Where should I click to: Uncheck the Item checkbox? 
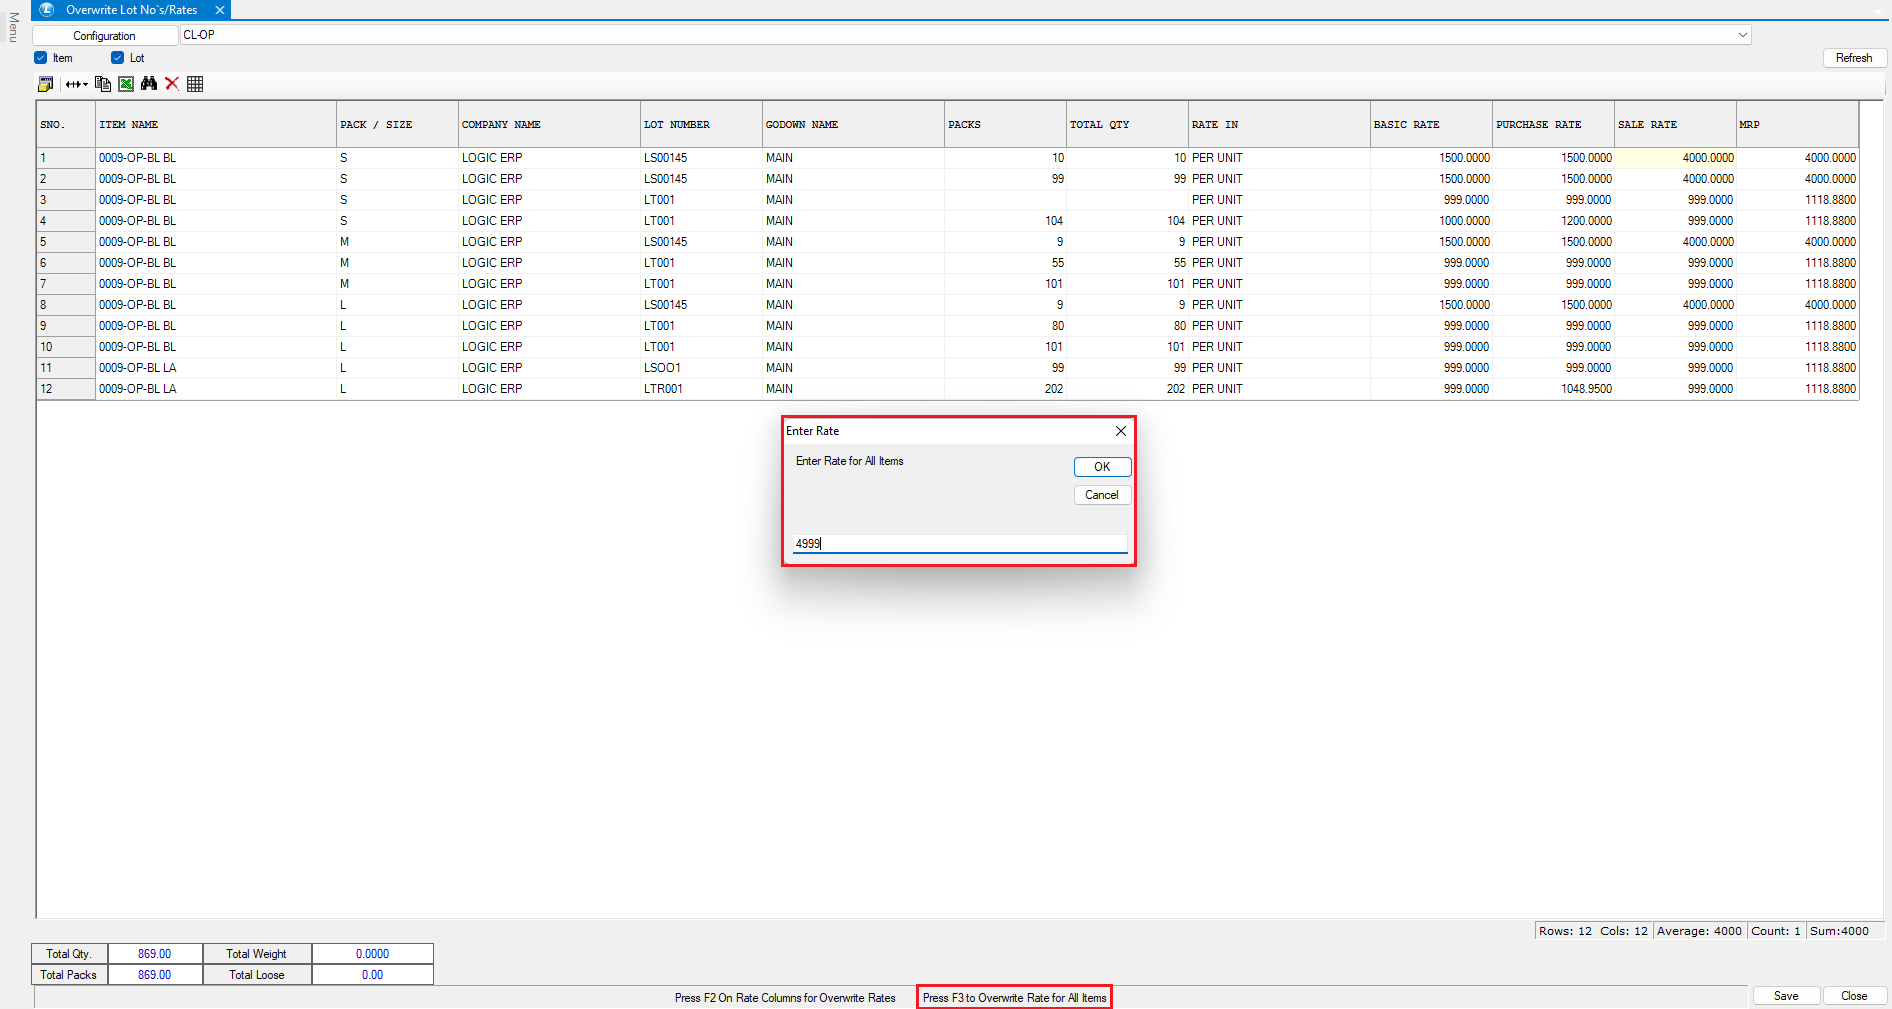click(41, 58)
